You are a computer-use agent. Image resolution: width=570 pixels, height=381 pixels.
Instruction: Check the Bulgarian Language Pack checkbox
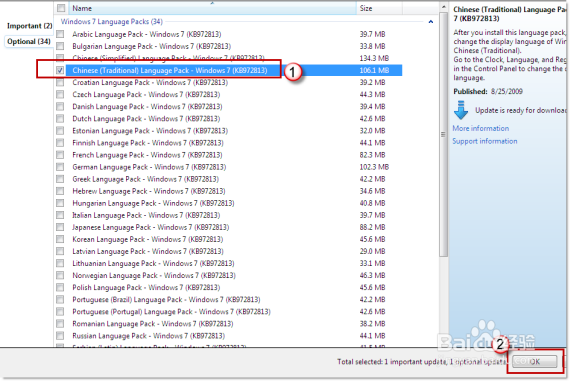click(60, 46)
